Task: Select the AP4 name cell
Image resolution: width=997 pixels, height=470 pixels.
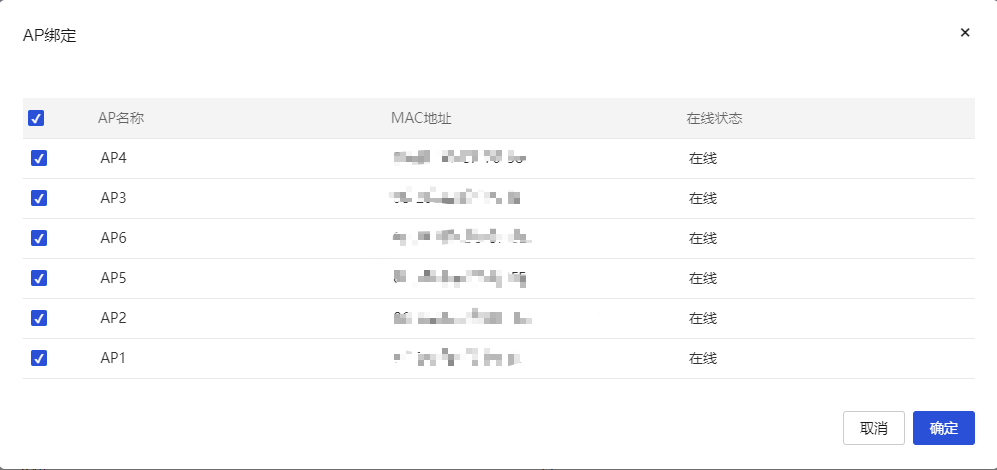Action: point(113,158)
